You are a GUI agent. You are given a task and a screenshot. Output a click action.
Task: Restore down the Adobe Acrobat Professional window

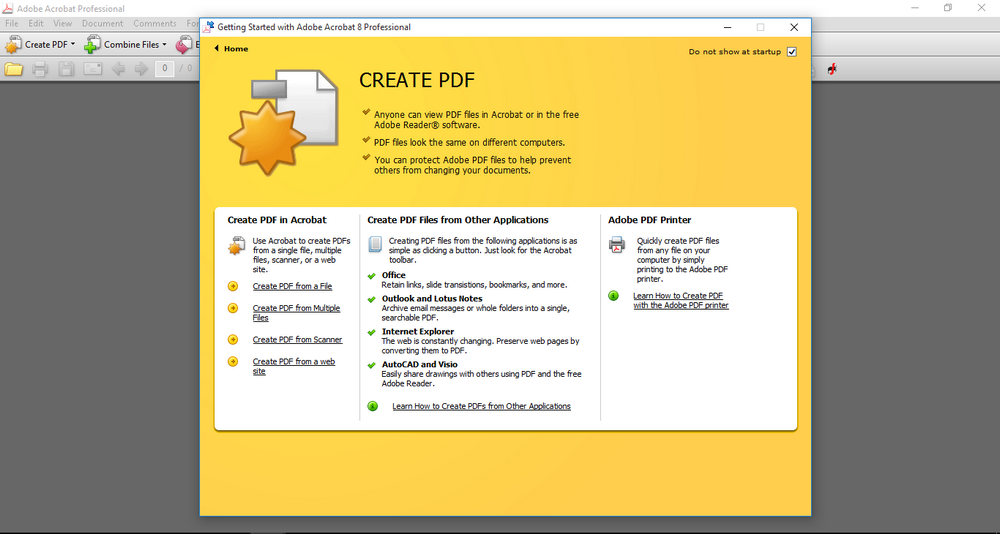pyautogui.click(x=948, y=8)
